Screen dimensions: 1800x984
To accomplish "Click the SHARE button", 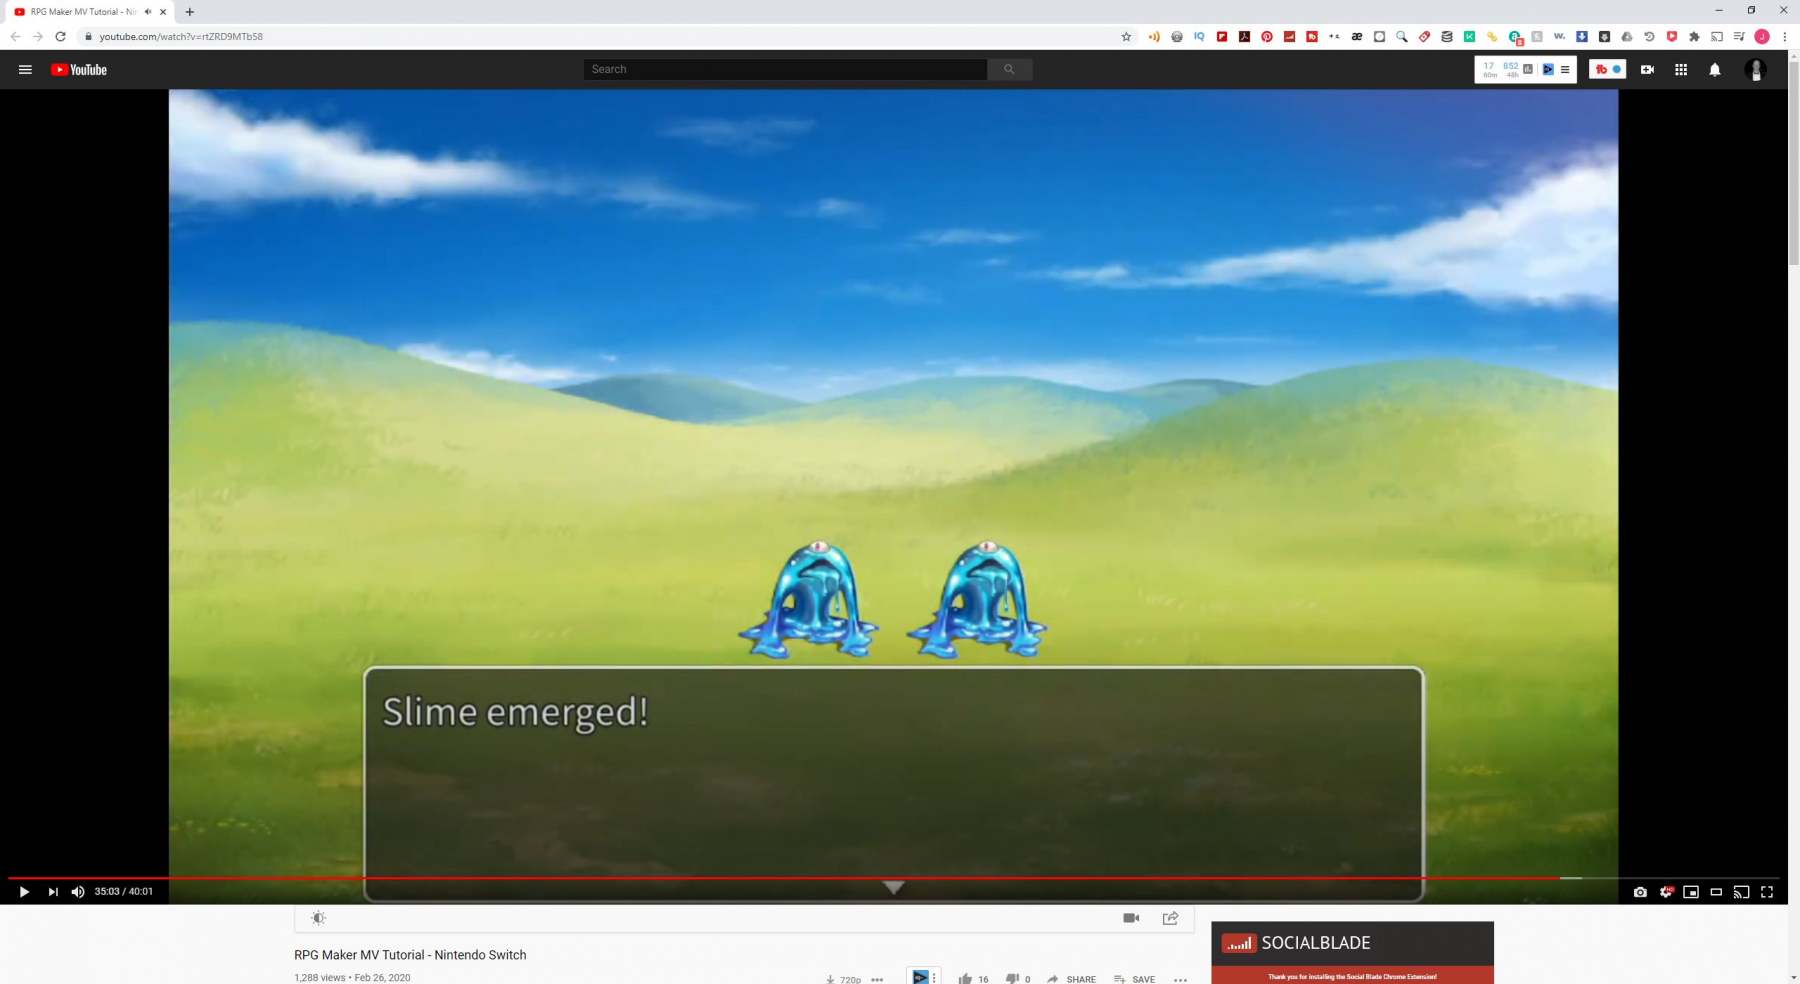I will pos(1071,979).
